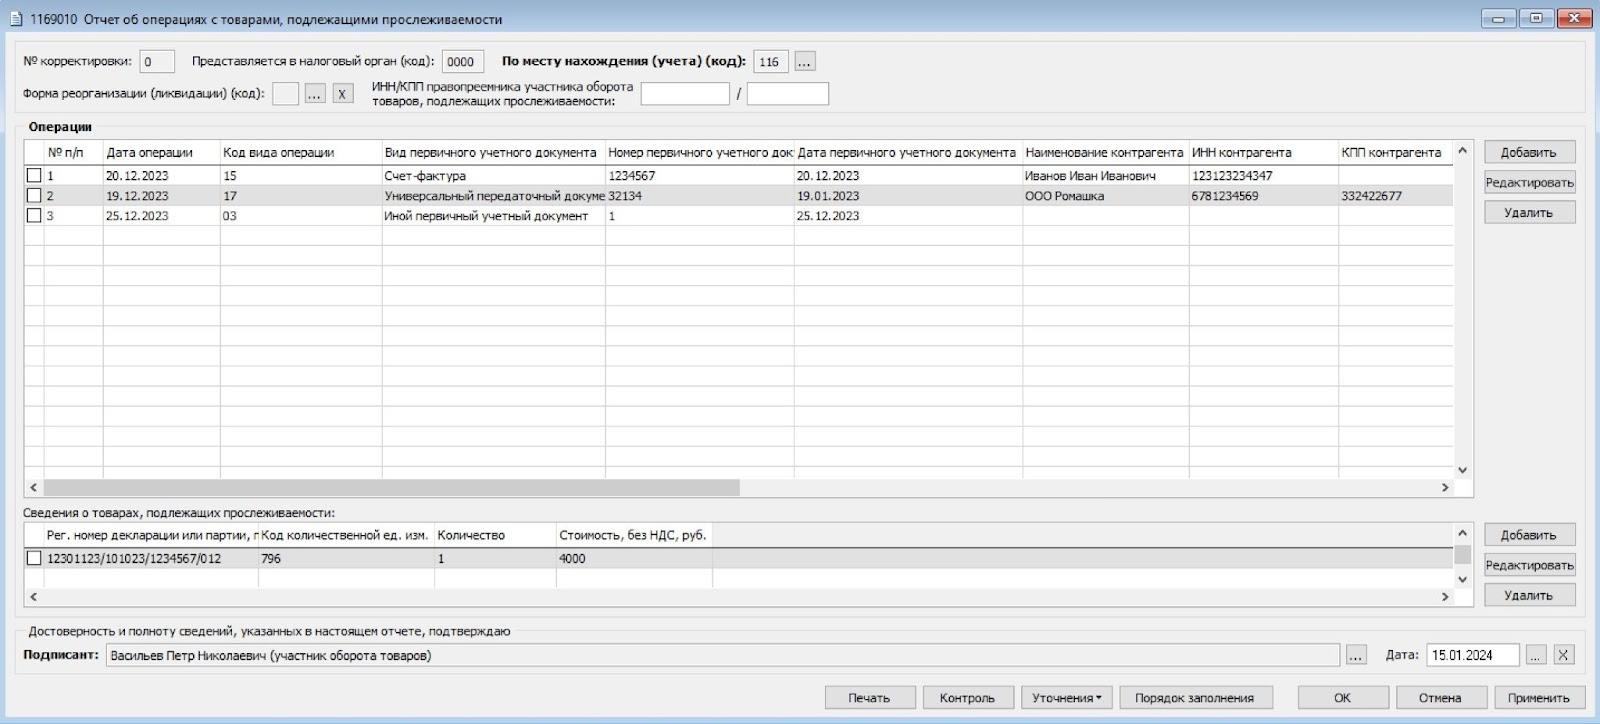Click the Печать button
Image resolution: width=1600 pixels, height=724 pixels.
click(x=869, y=698)
